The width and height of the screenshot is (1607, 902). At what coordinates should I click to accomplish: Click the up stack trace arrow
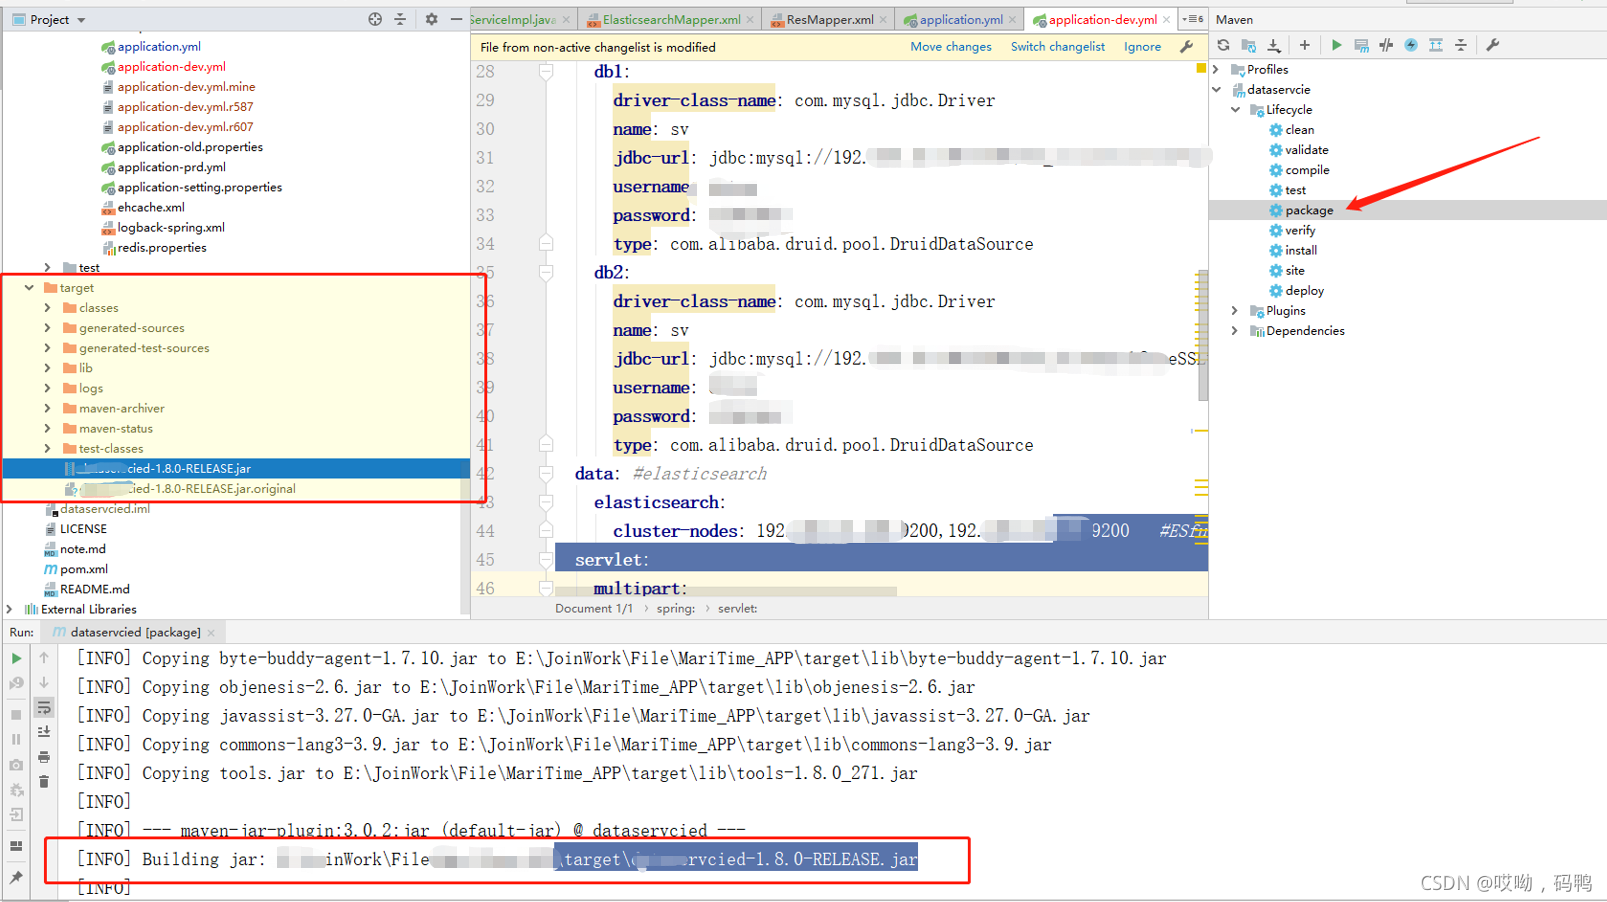44,658
